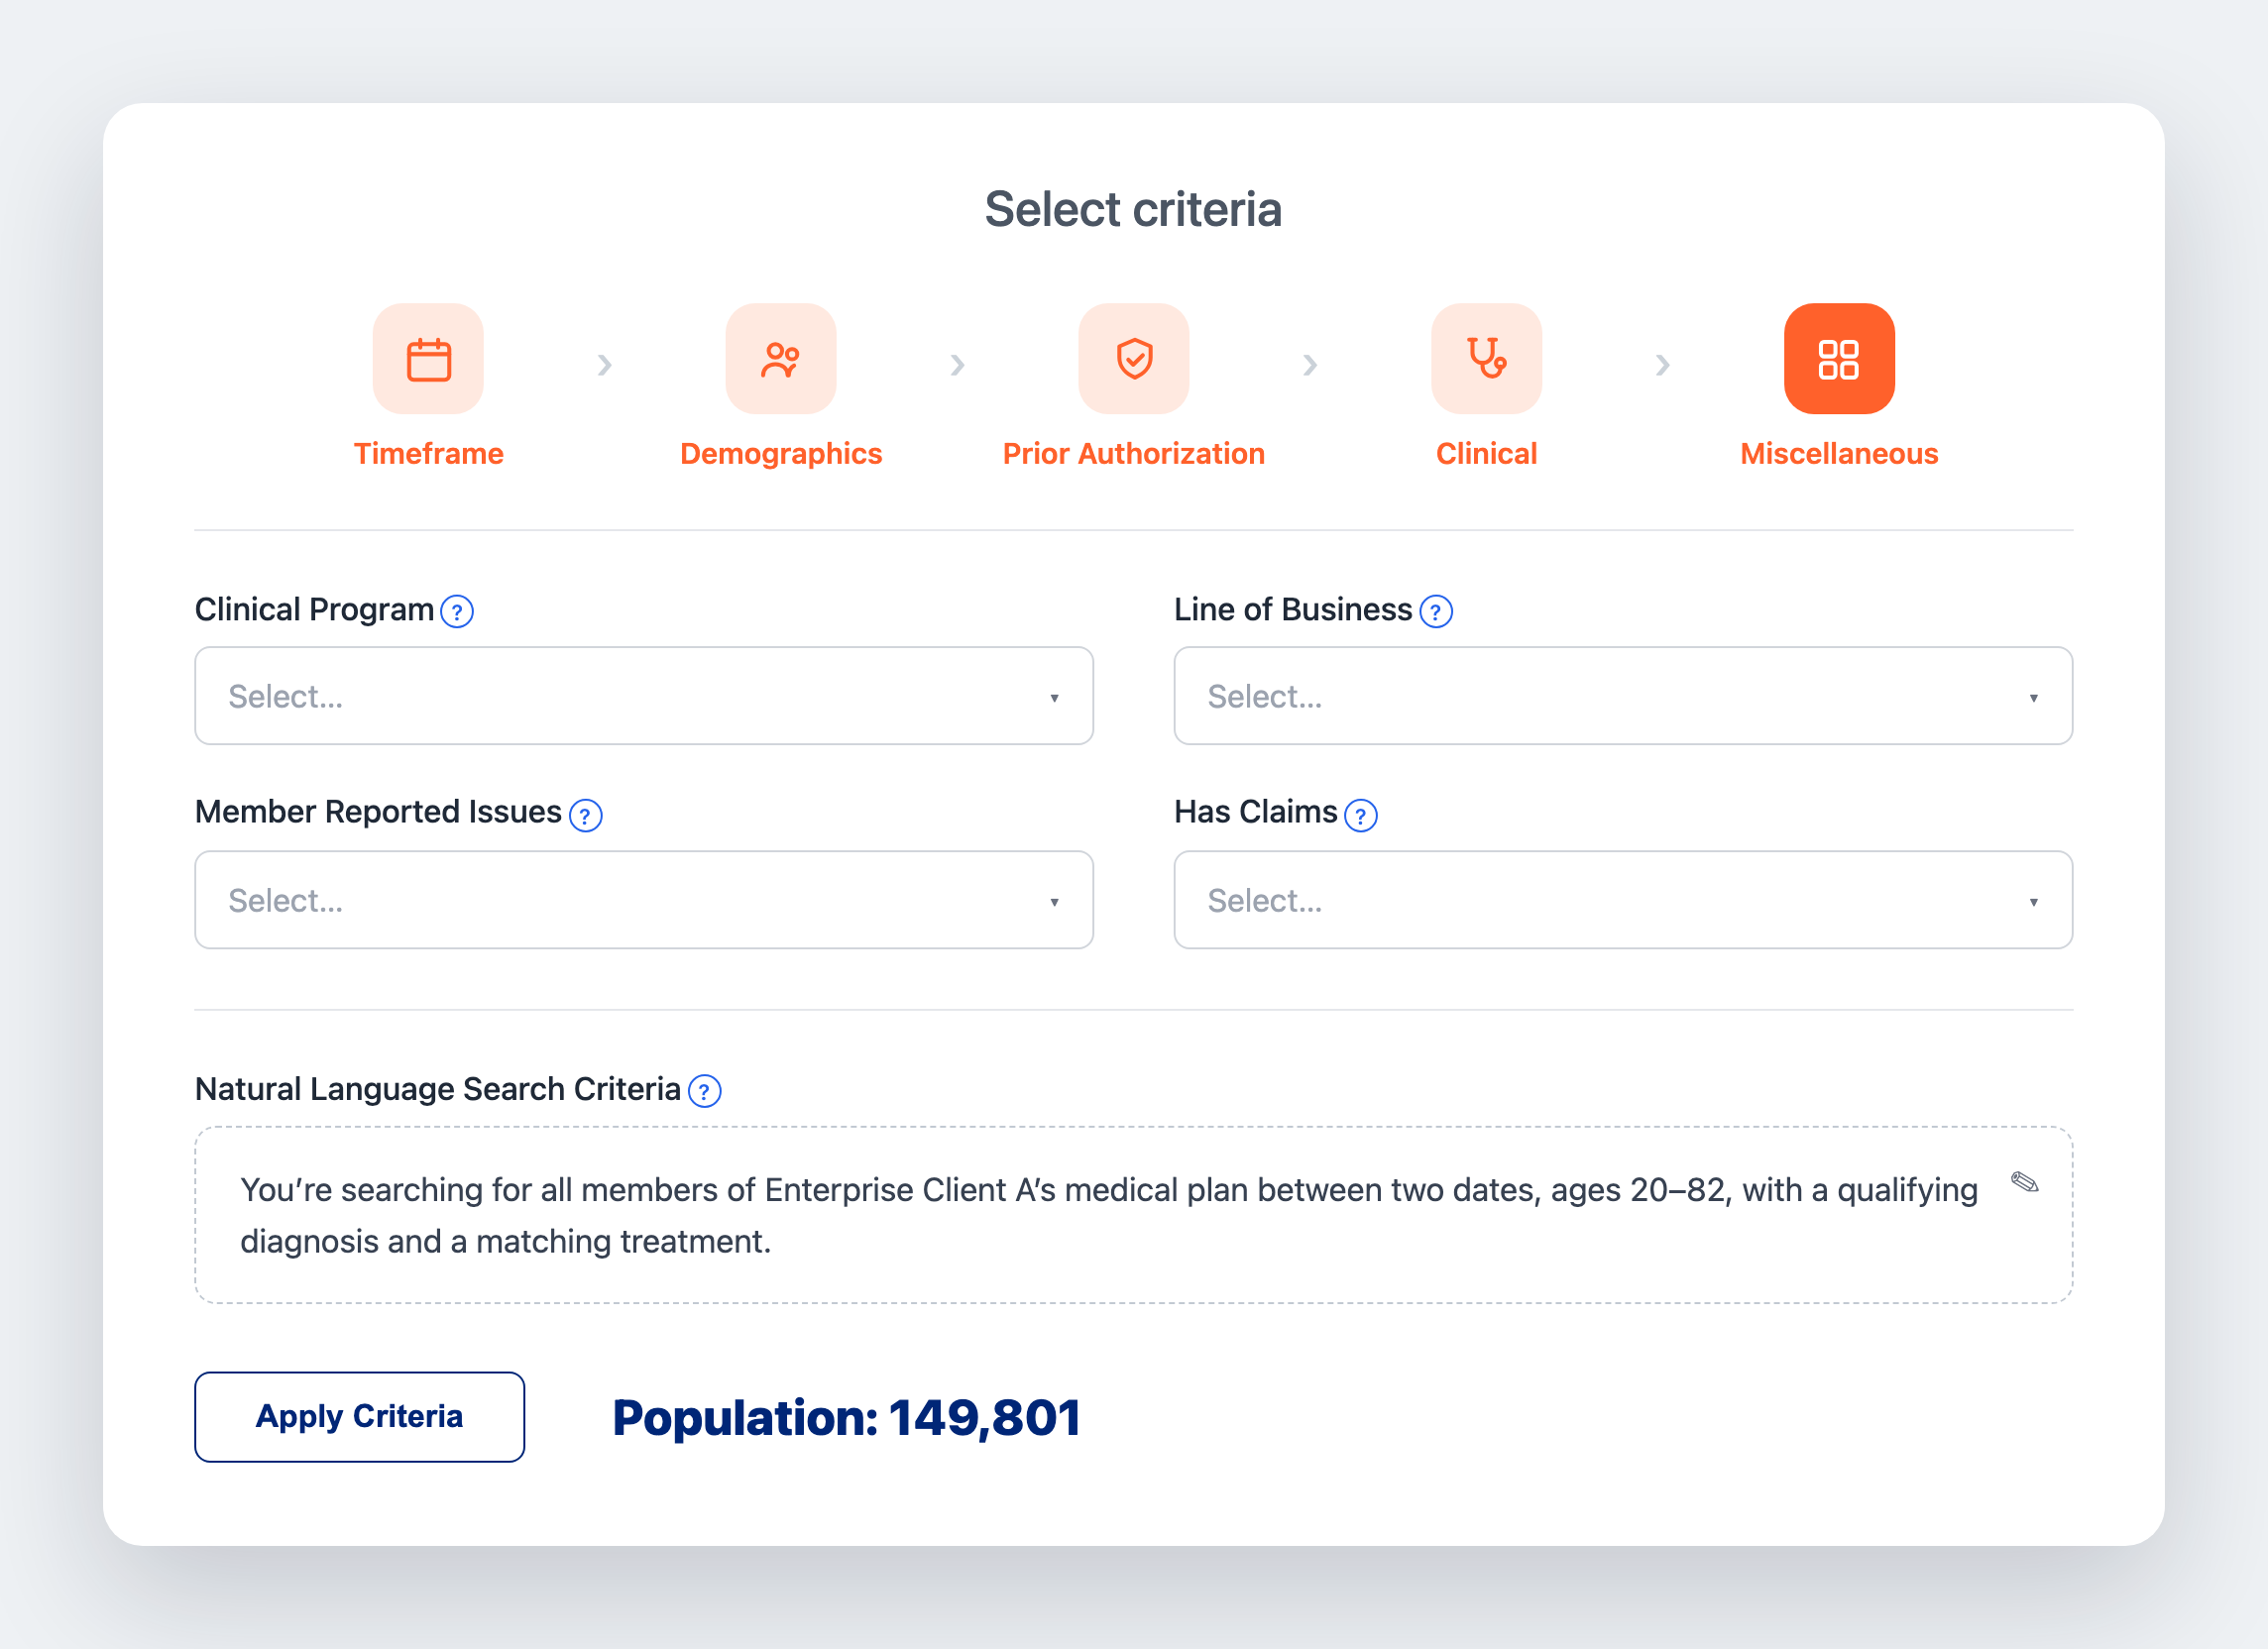Screen dimensions: 2268x1649
Task: Open the Demographics people step icon
Action: tap(781, 359)
